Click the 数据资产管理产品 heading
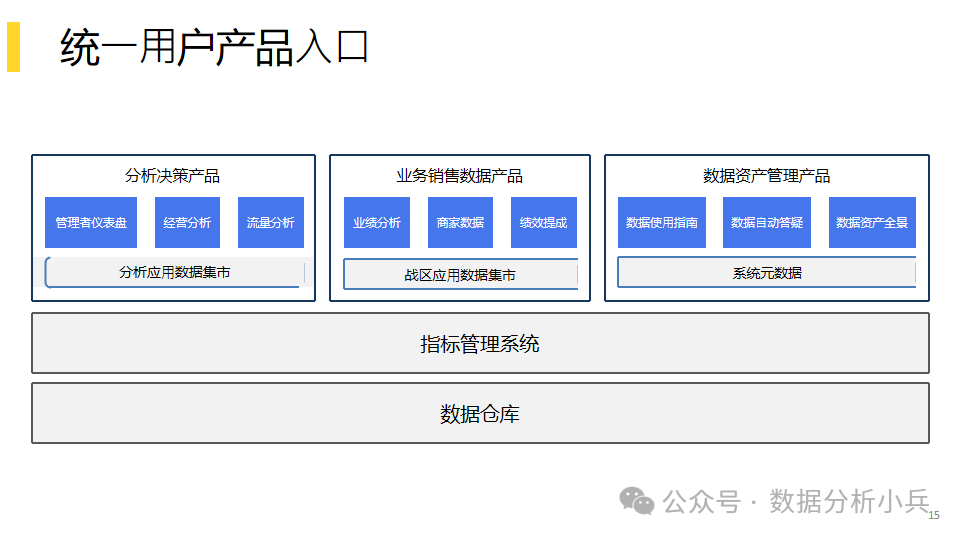The image size is (960, 540). pos(767,176)
